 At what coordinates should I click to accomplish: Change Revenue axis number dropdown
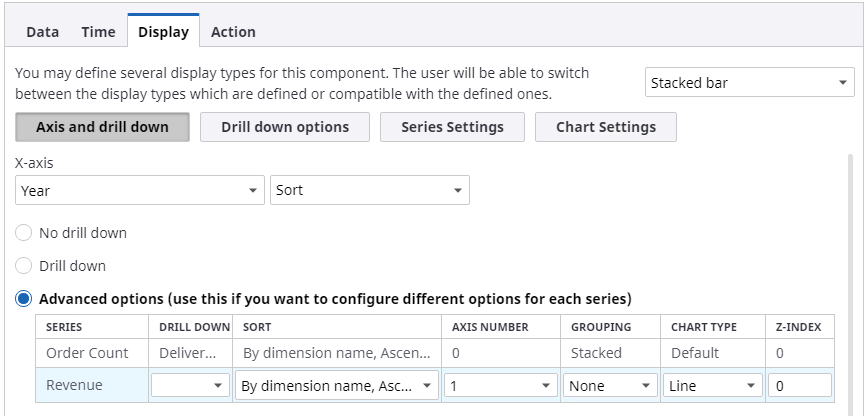point(501,386)
